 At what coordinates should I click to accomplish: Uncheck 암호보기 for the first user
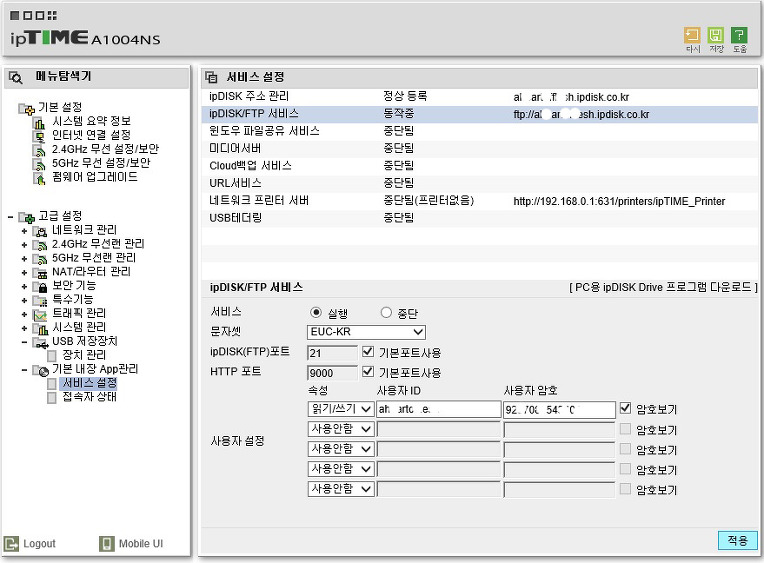click(626, 408)
